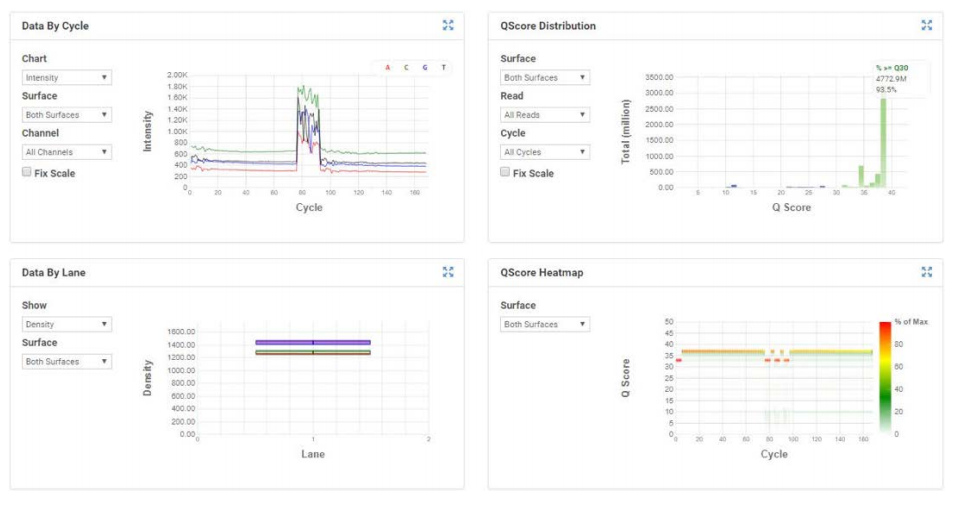953x509 pixels.
Task: Toggle the G channel legend entry
Action: pos(425,68)
